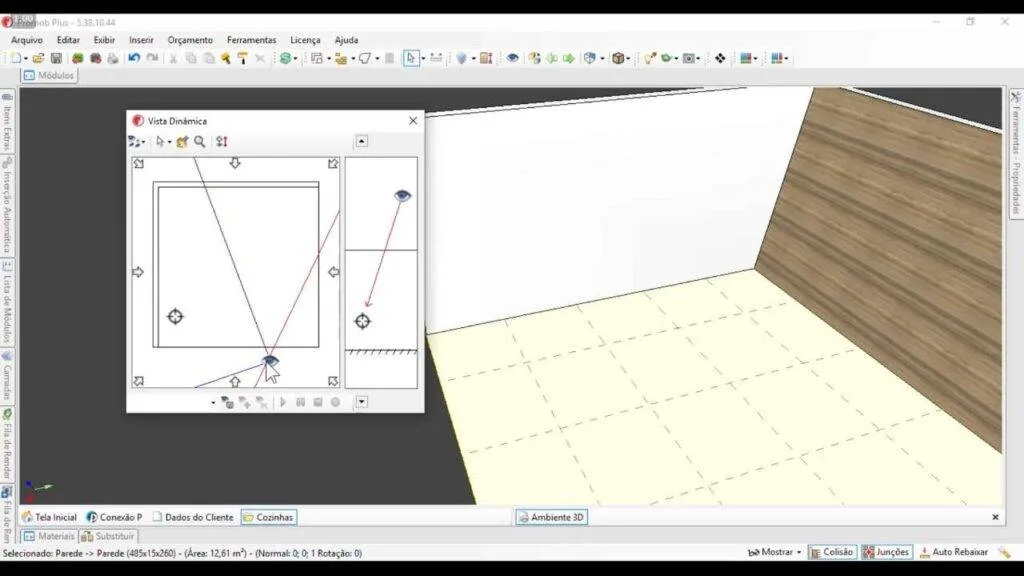Open the Mostrar dropdown
Image resolution: width=1024 pixels, height=576 pixels.
pos(775,552)
